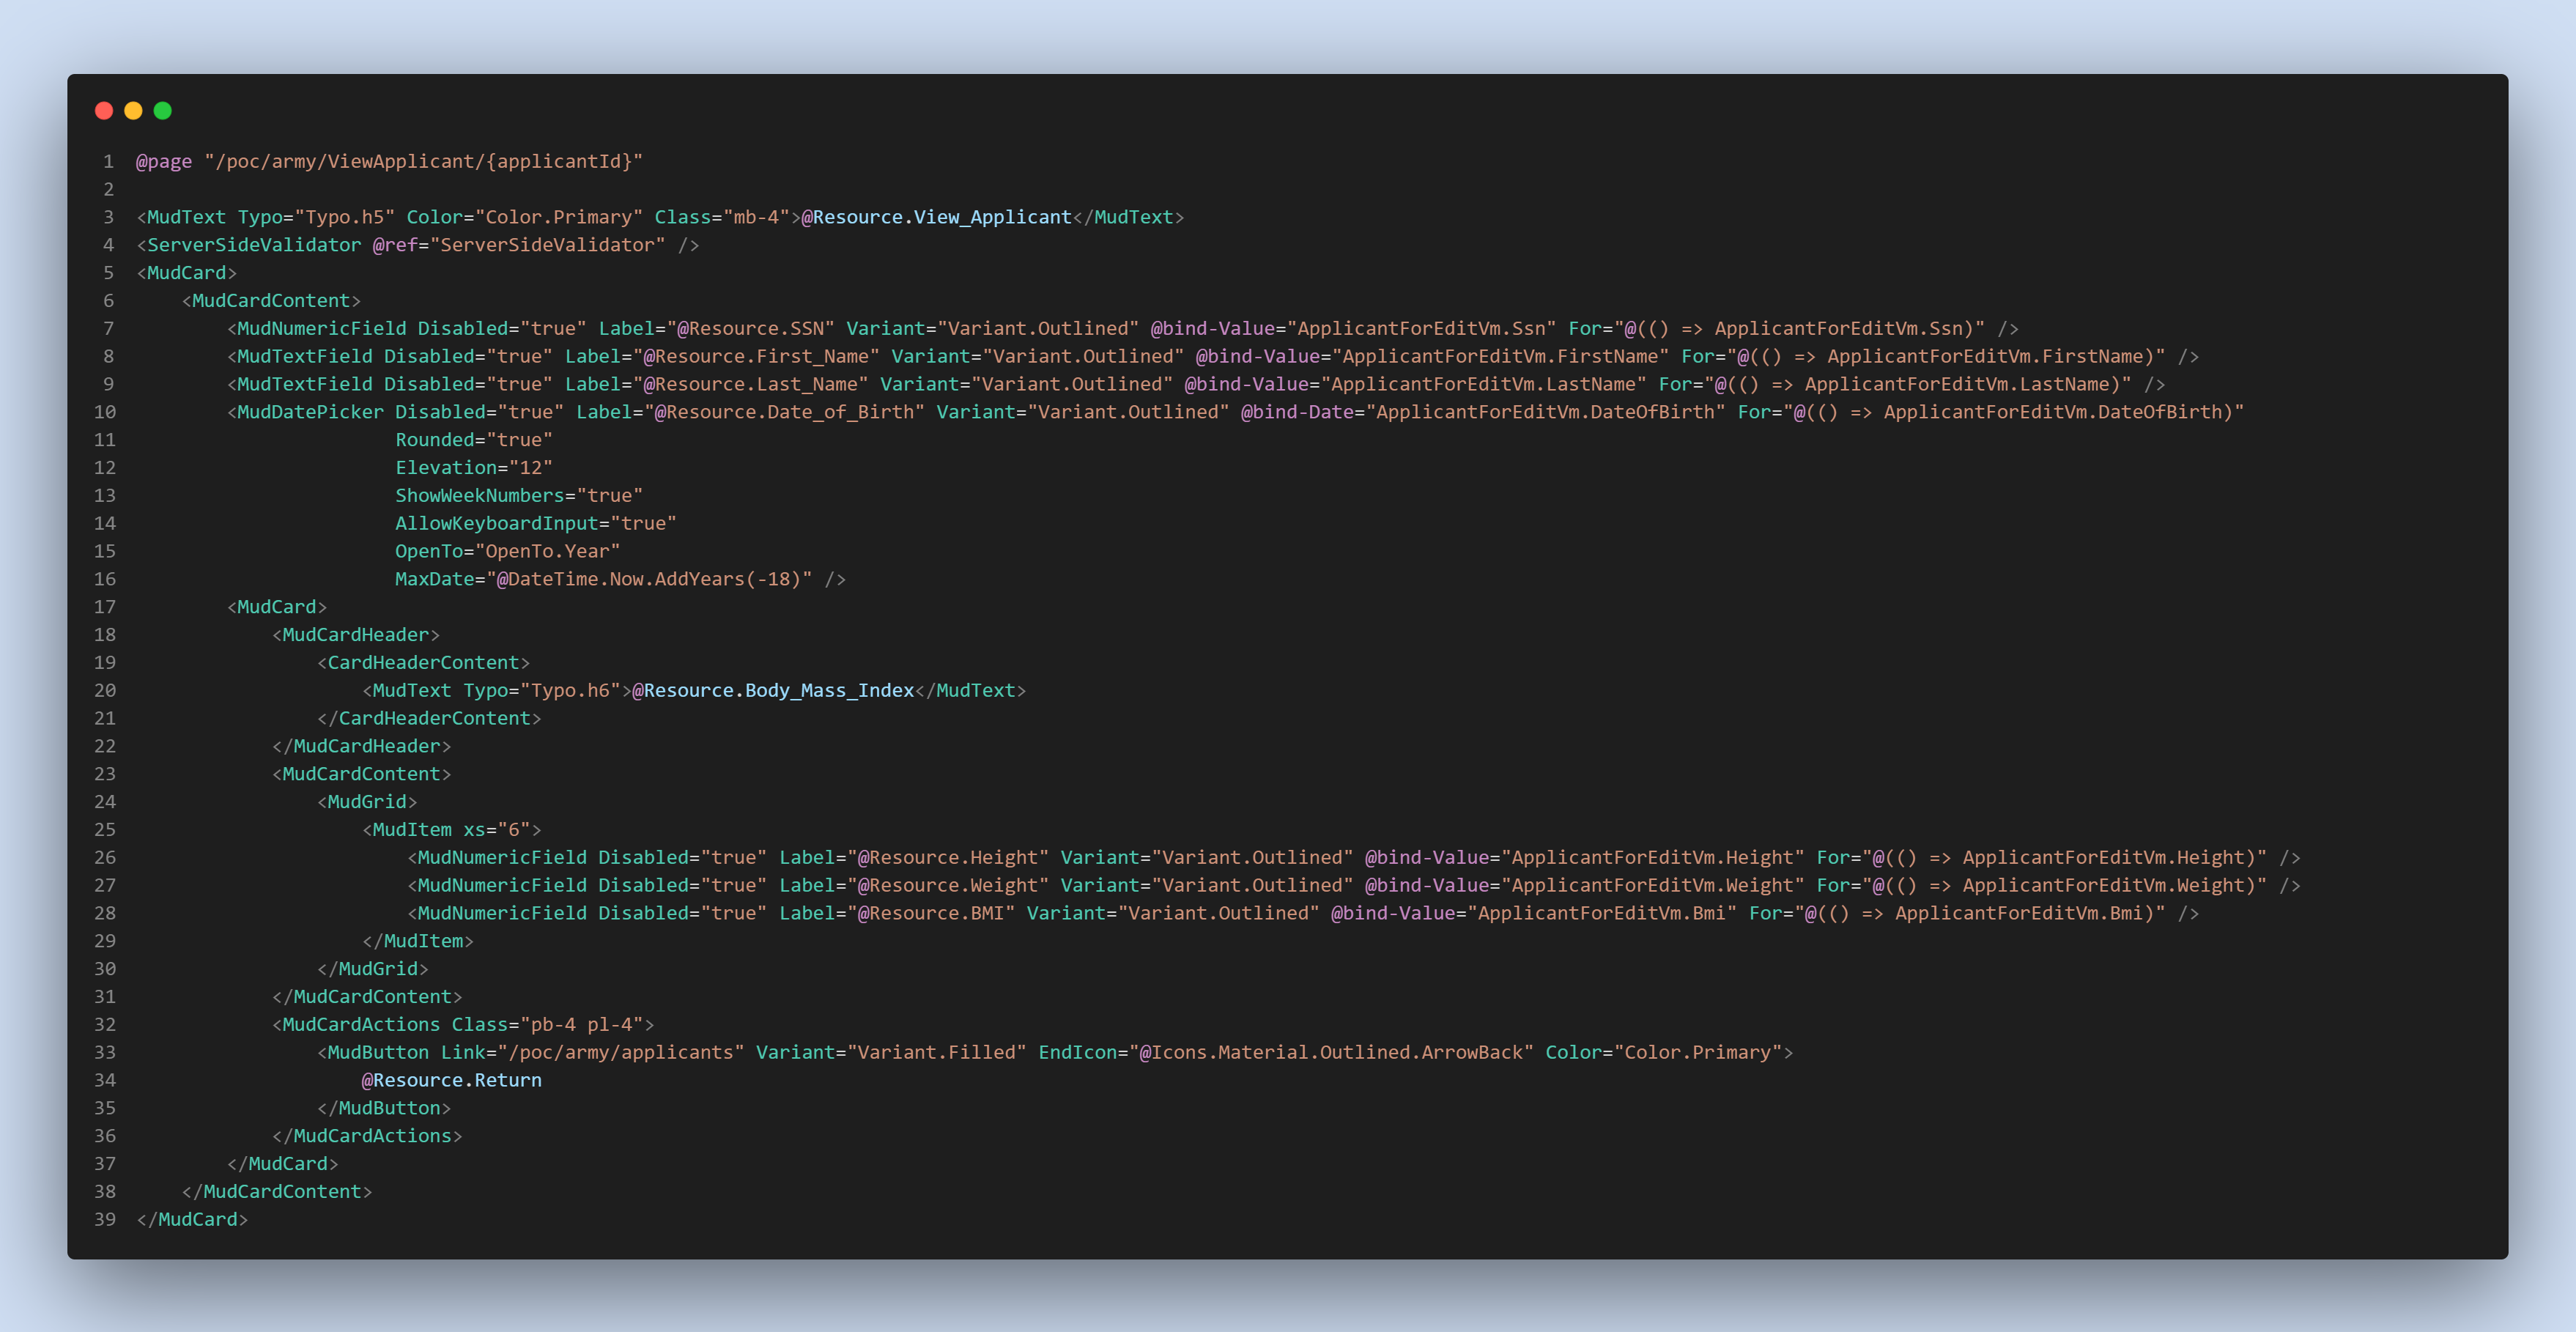Click the closing MudCard tag on line 37
Viewport: 2576px width, 1332px height.
pyautogui.click(x=283, y=1165)
